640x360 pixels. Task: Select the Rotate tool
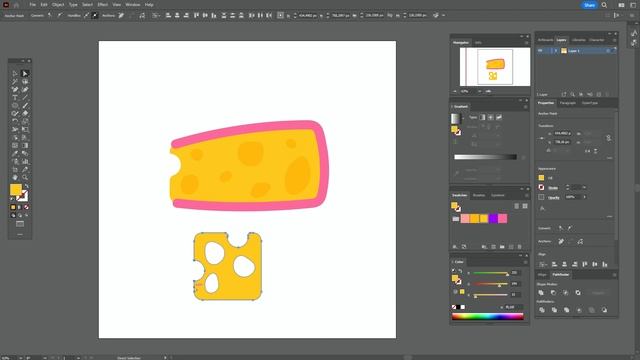[x=15, y=121]
